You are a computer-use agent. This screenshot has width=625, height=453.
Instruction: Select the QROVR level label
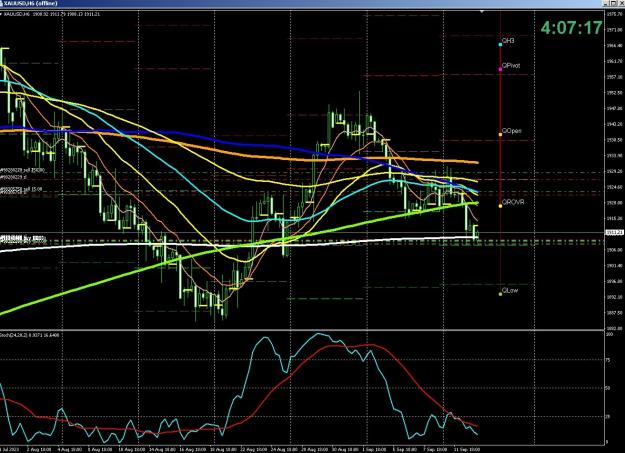pyautogui.click(x=513, y=202)
